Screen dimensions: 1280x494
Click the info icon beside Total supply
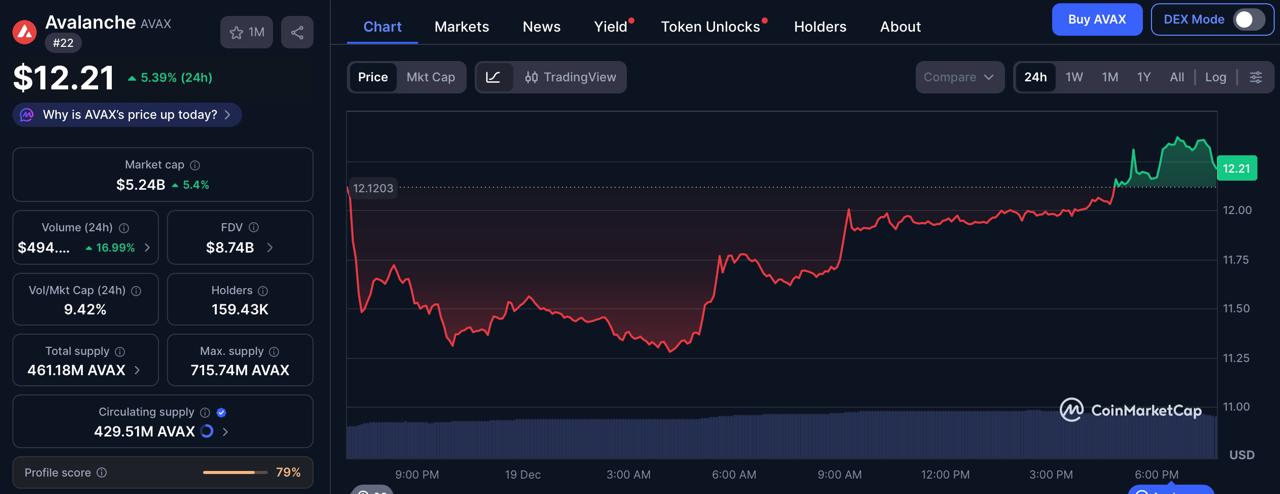120,352
